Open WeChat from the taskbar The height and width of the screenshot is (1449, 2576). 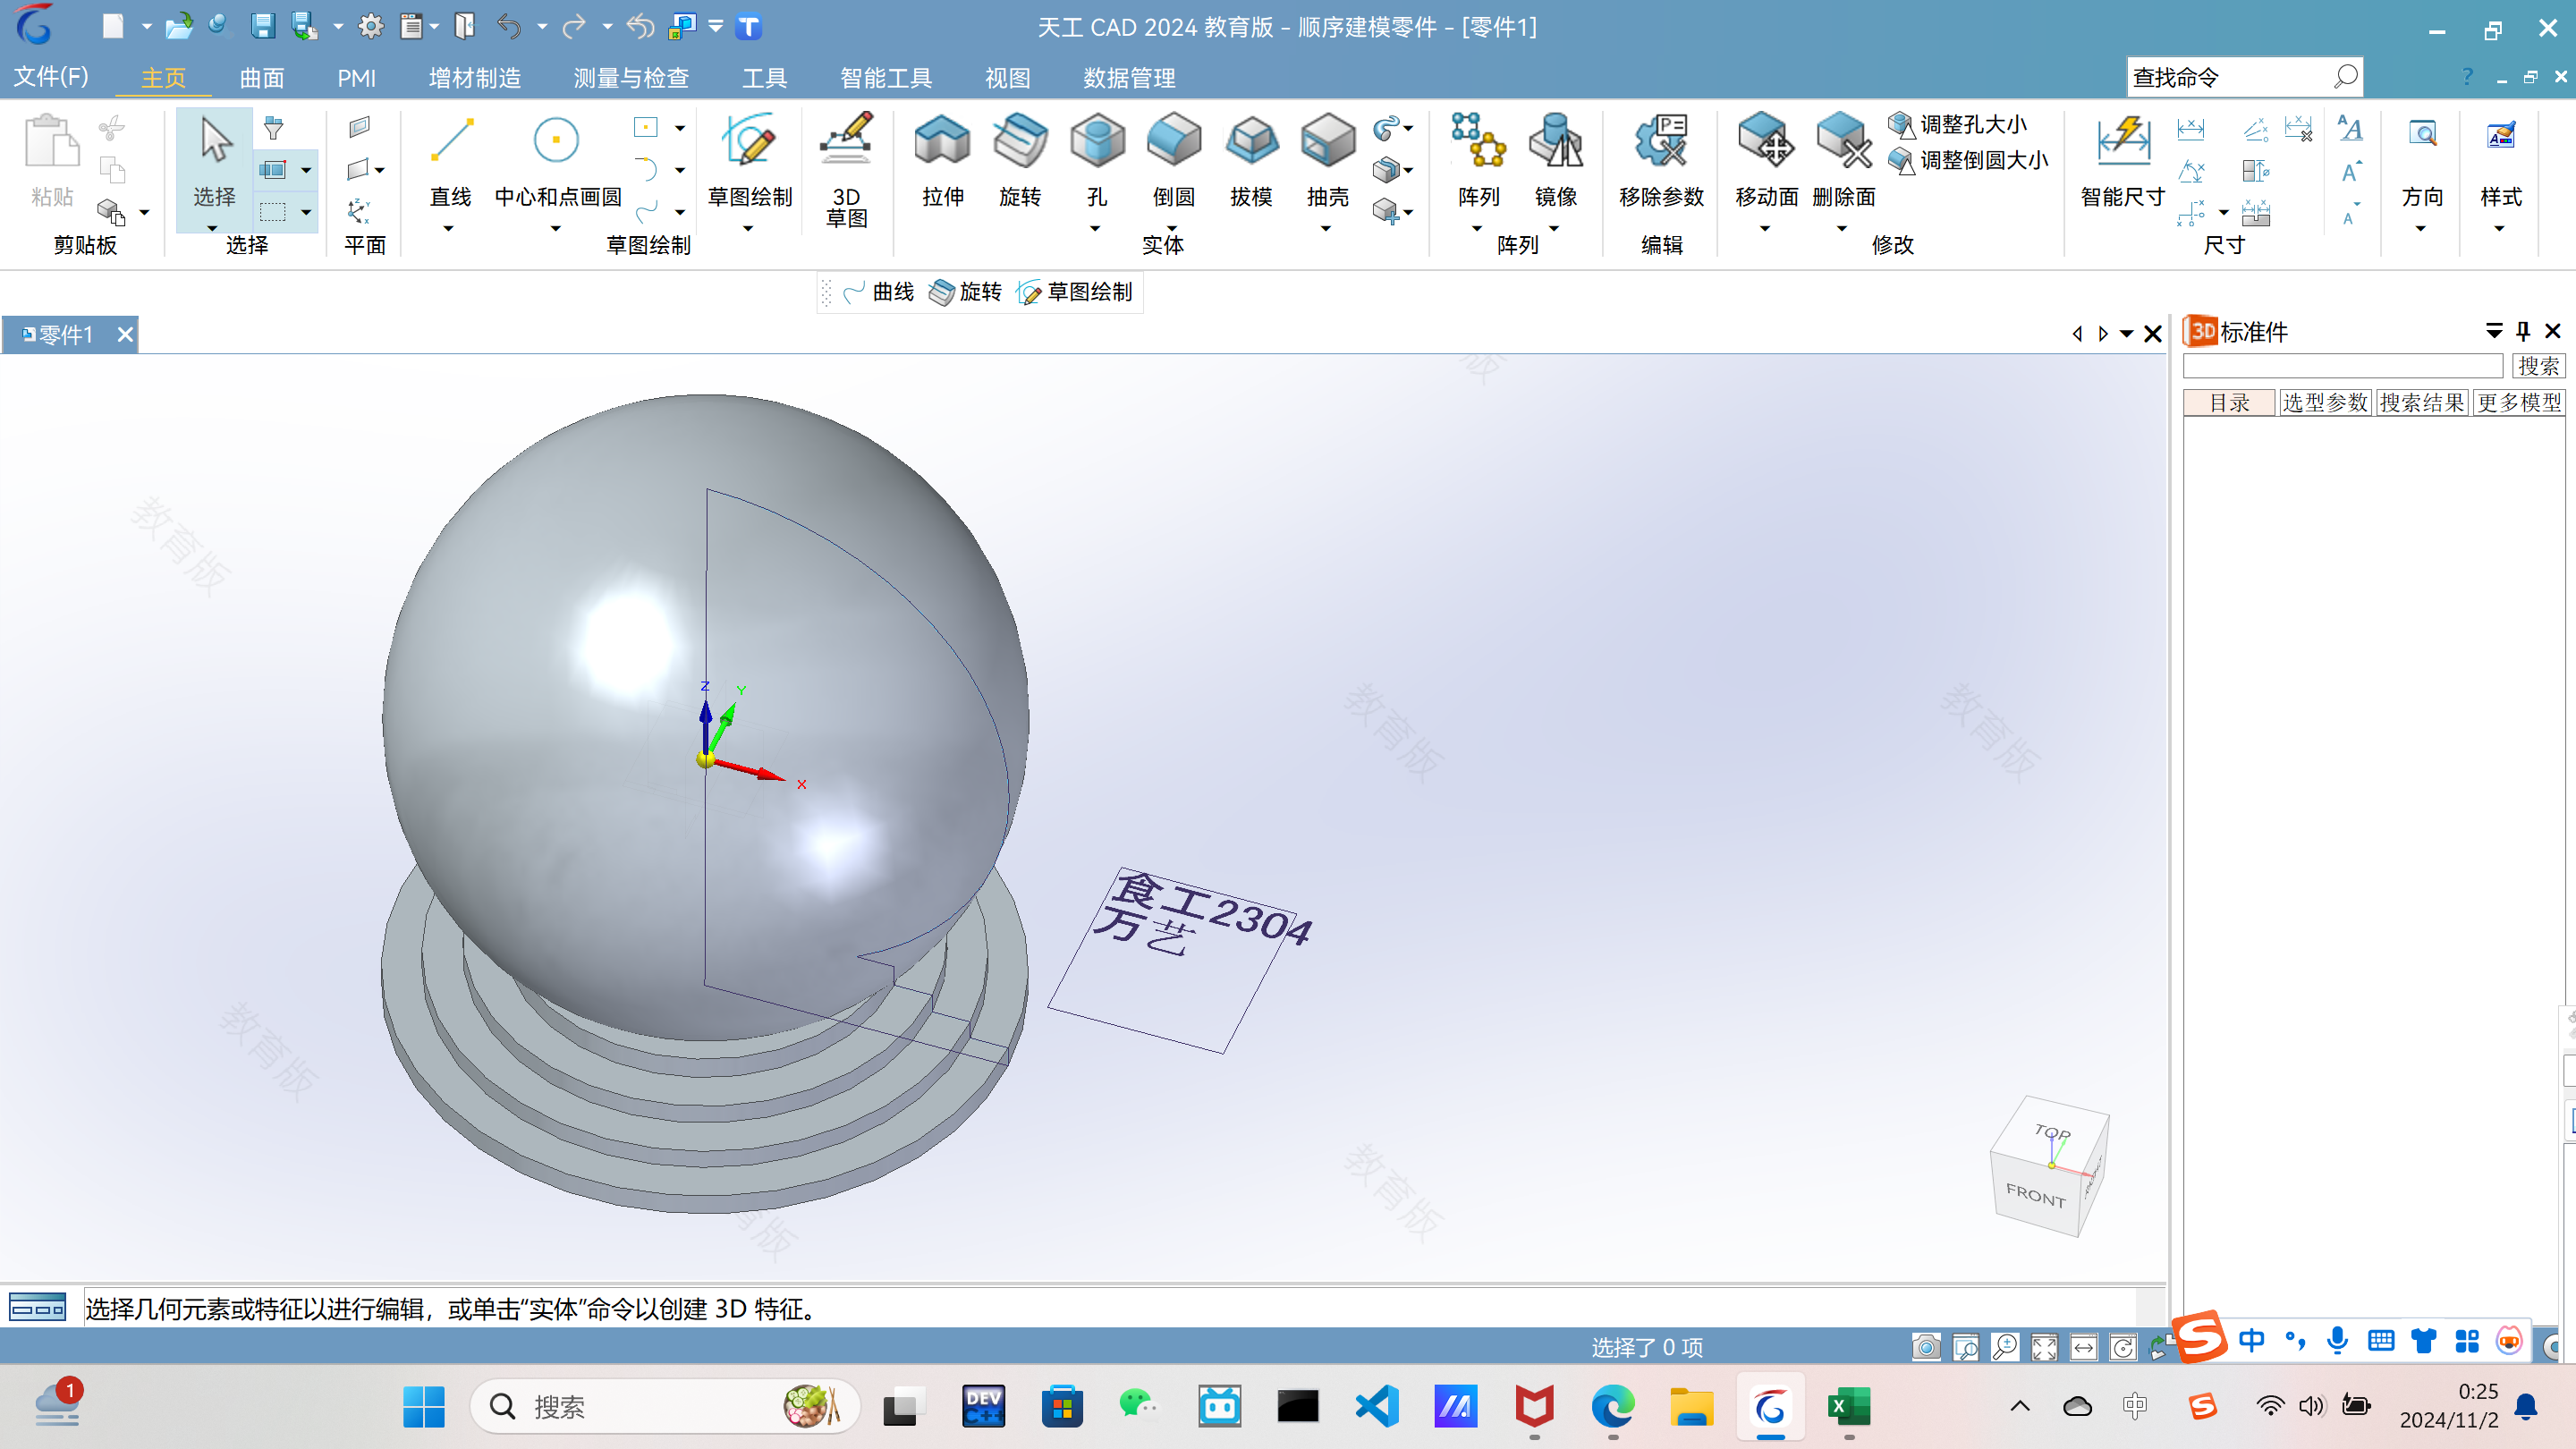point(1140,1406)
